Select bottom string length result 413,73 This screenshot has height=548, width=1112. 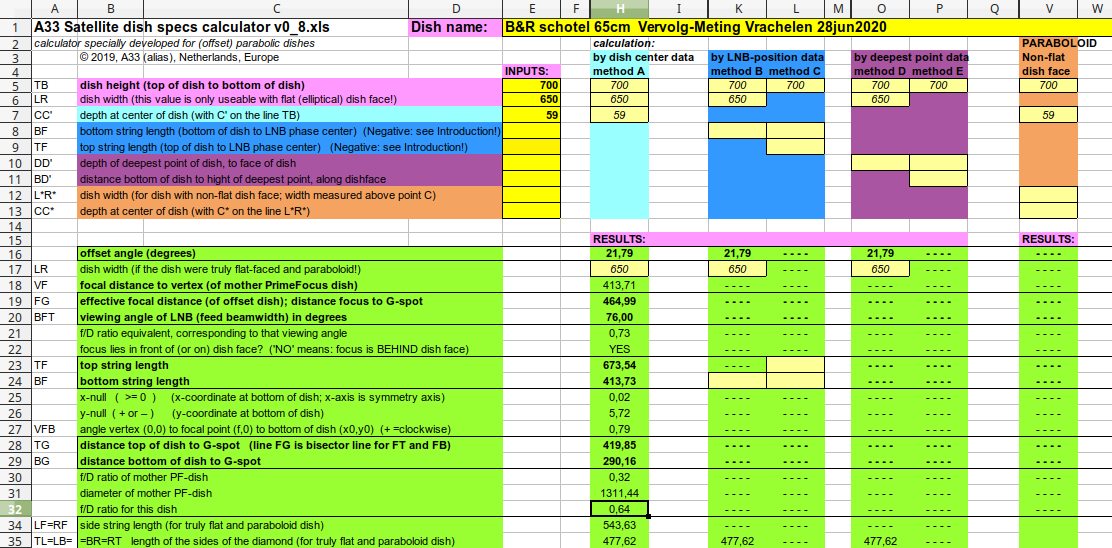620,381
